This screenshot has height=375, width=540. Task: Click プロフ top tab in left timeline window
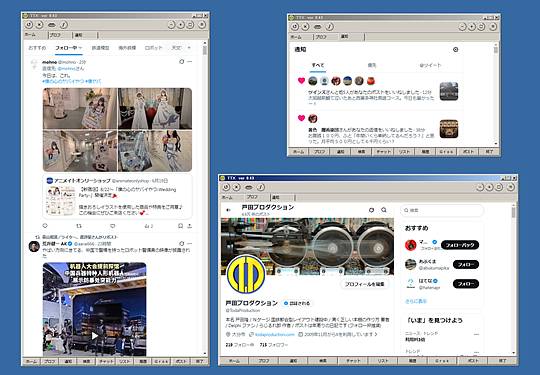(x=59, y=35)
